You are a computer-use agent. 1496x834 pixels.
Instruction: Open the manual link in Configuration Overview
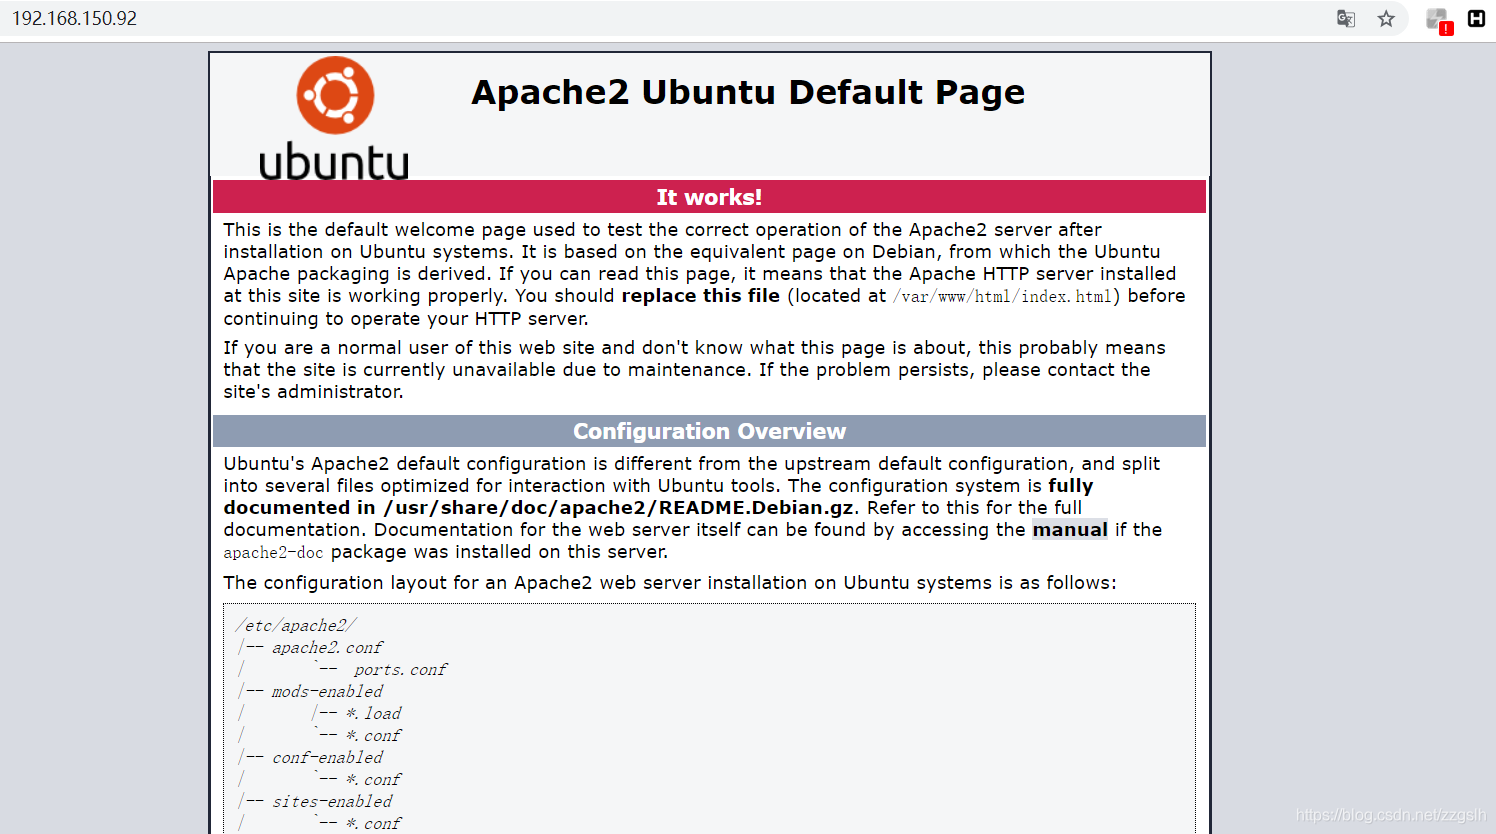(1070, 530)
